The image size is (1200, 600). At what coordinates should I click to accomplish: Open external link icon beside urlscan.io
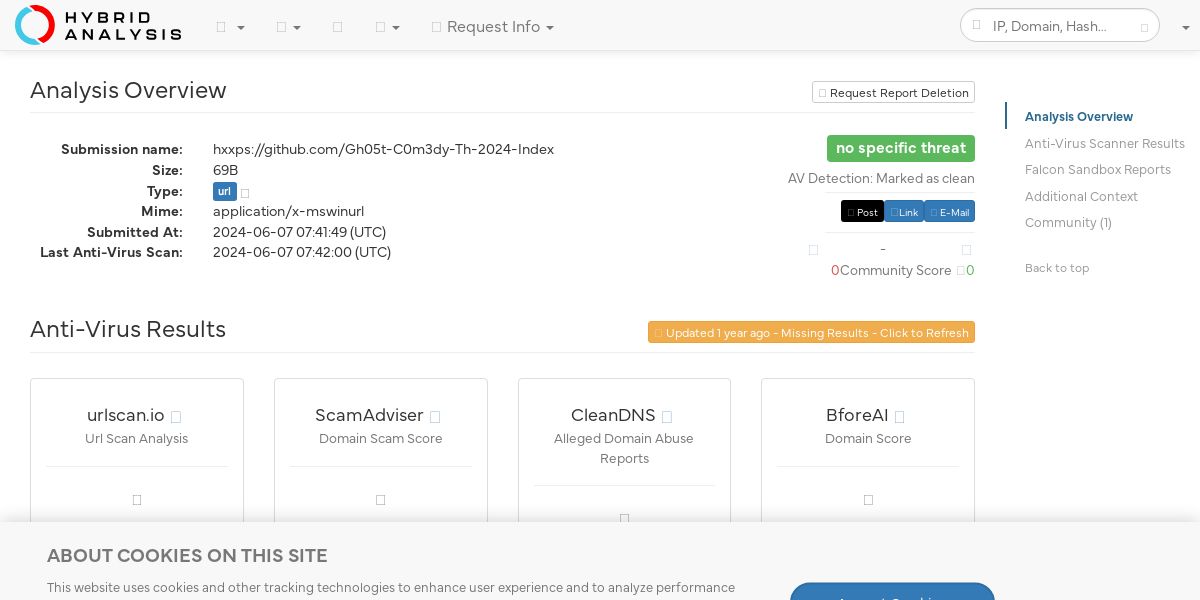coord(176,417)
